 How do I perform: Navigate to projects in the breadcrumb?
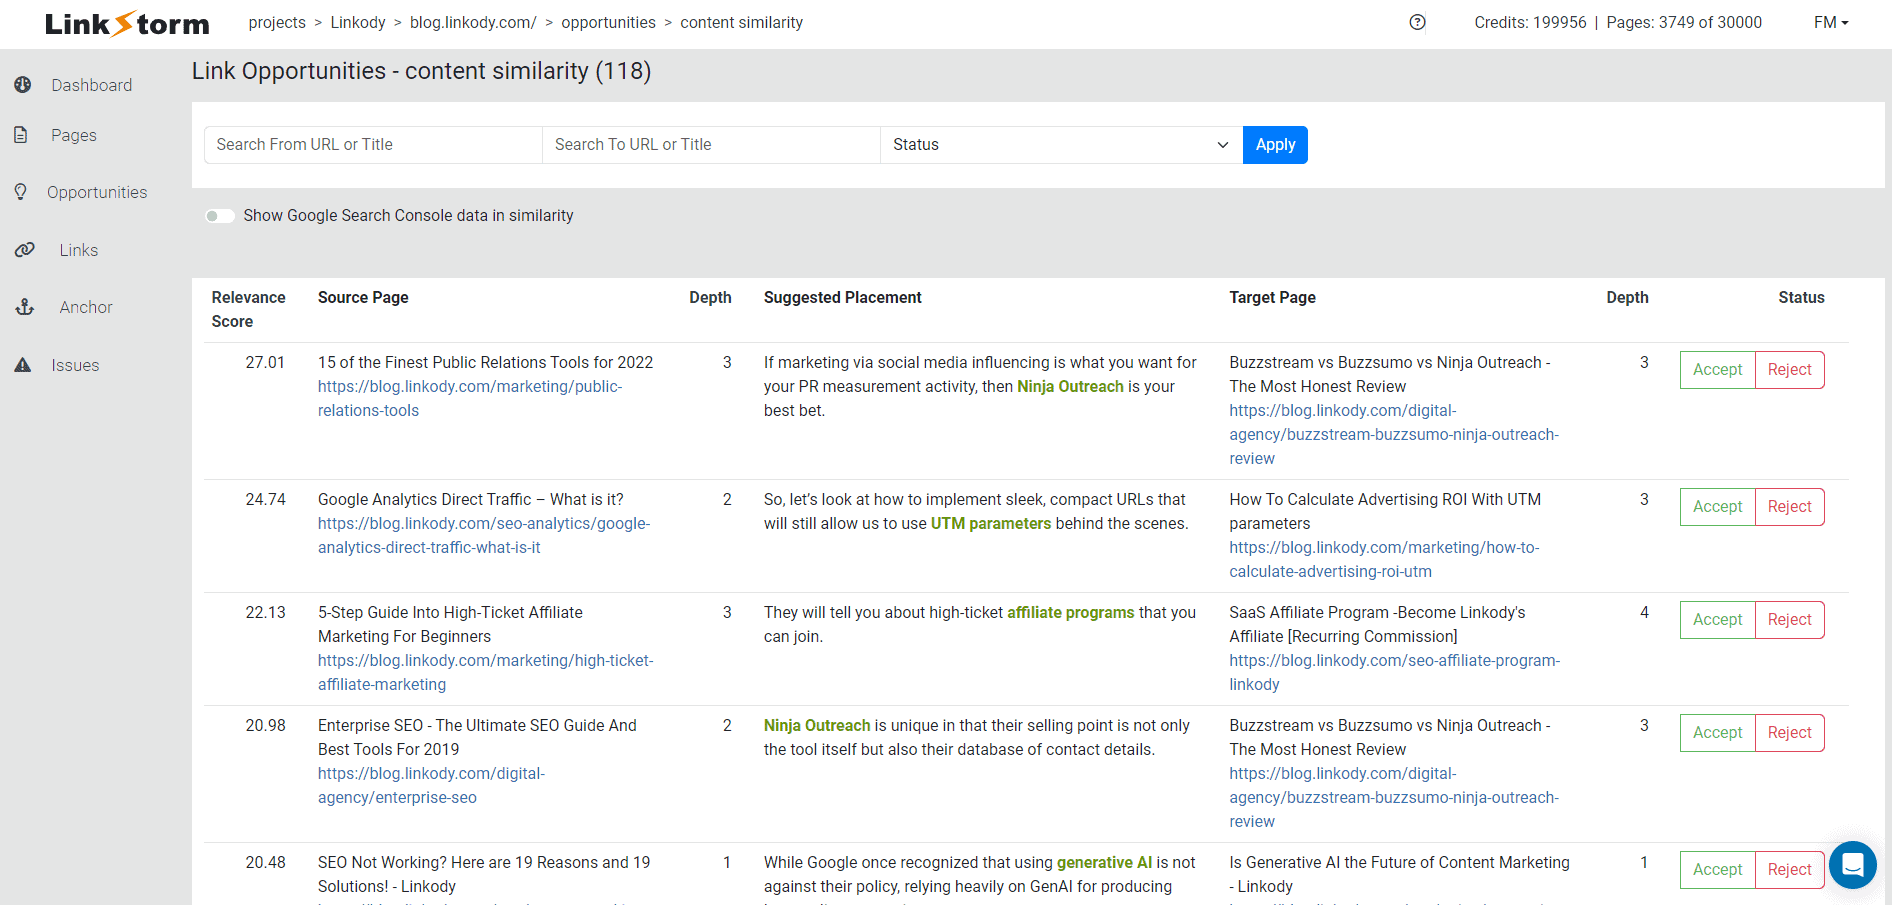click(x=277, y=22)
